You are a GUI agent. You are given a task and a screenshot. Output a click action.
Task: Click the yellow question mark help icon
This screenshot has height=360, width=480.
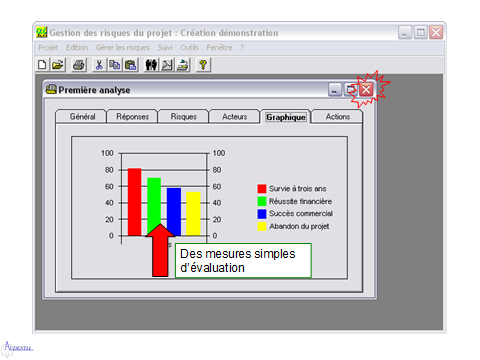203,65
